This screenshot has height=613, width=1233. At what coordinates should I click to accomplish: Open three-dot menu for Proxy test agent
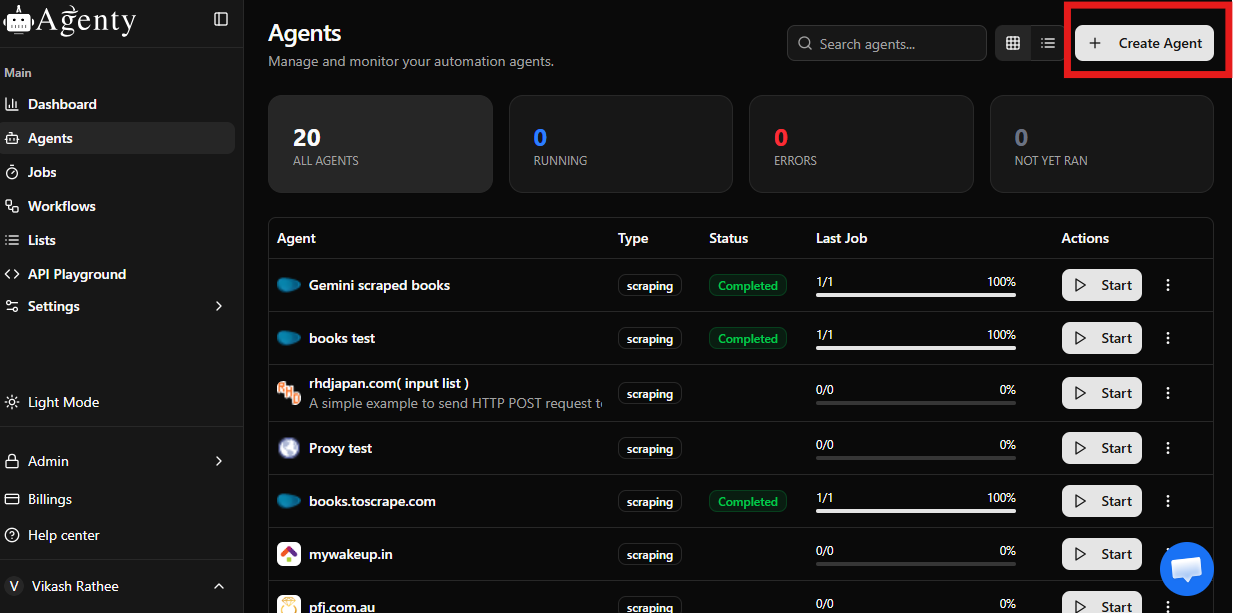pos(1167,448)
